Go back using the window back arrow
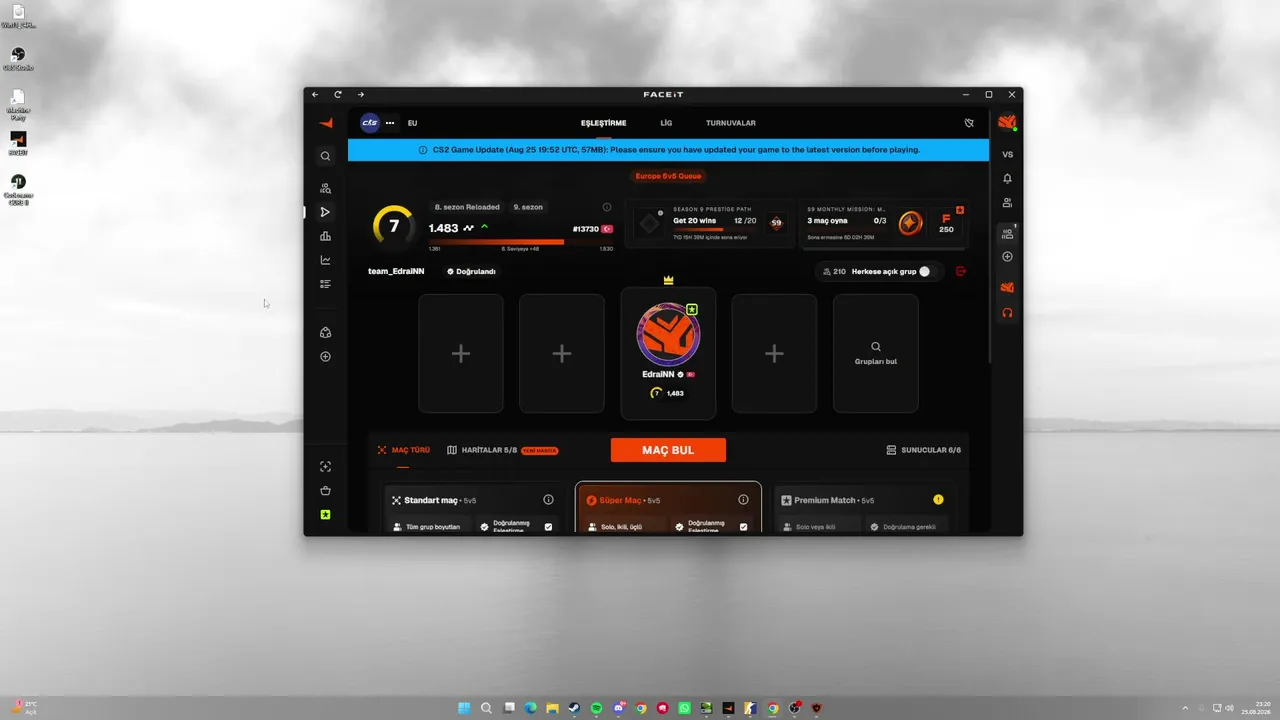 315,95
